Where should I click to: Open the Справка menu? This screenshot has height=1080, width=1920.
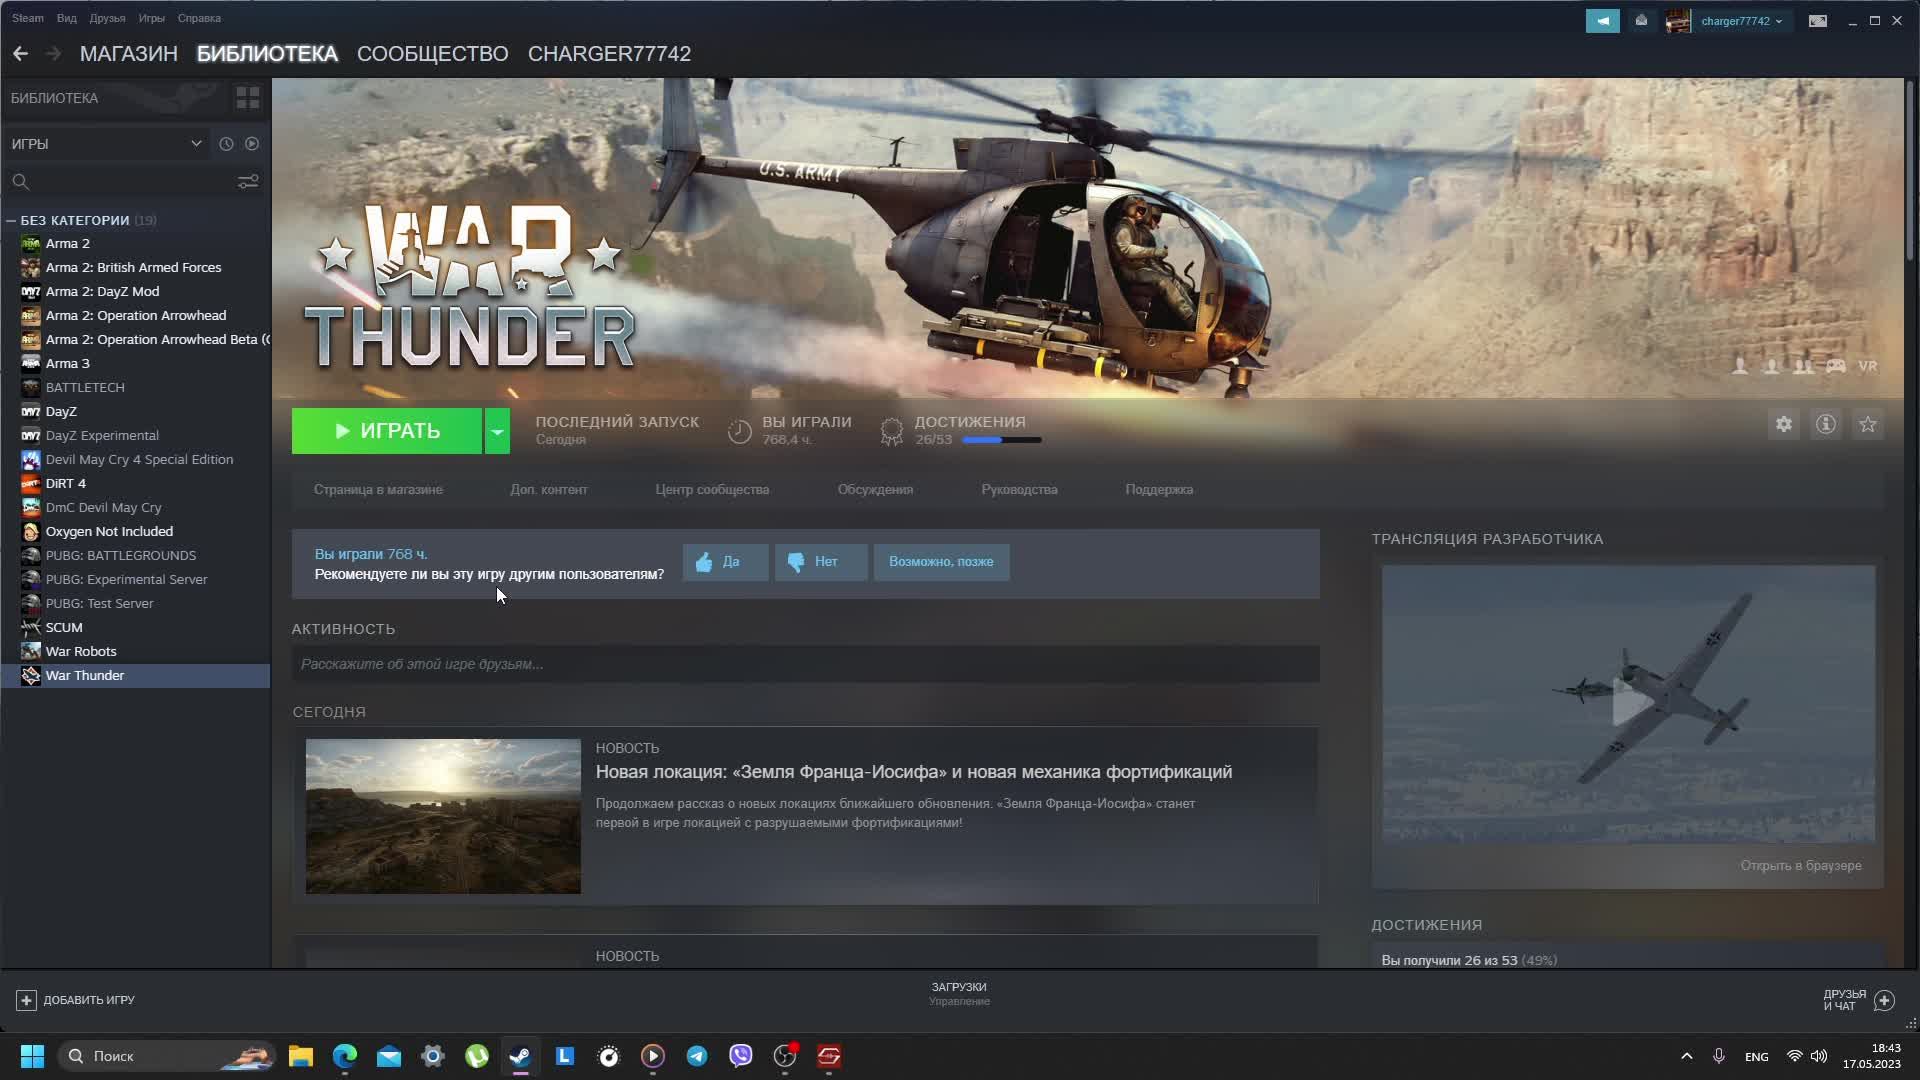click(199, 18)
